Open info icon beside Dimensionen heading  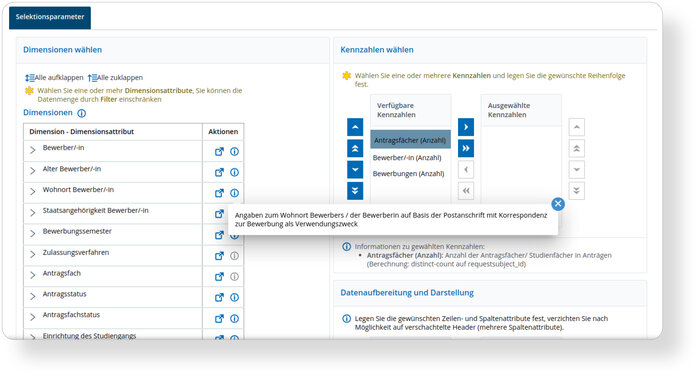pos(82,113)
